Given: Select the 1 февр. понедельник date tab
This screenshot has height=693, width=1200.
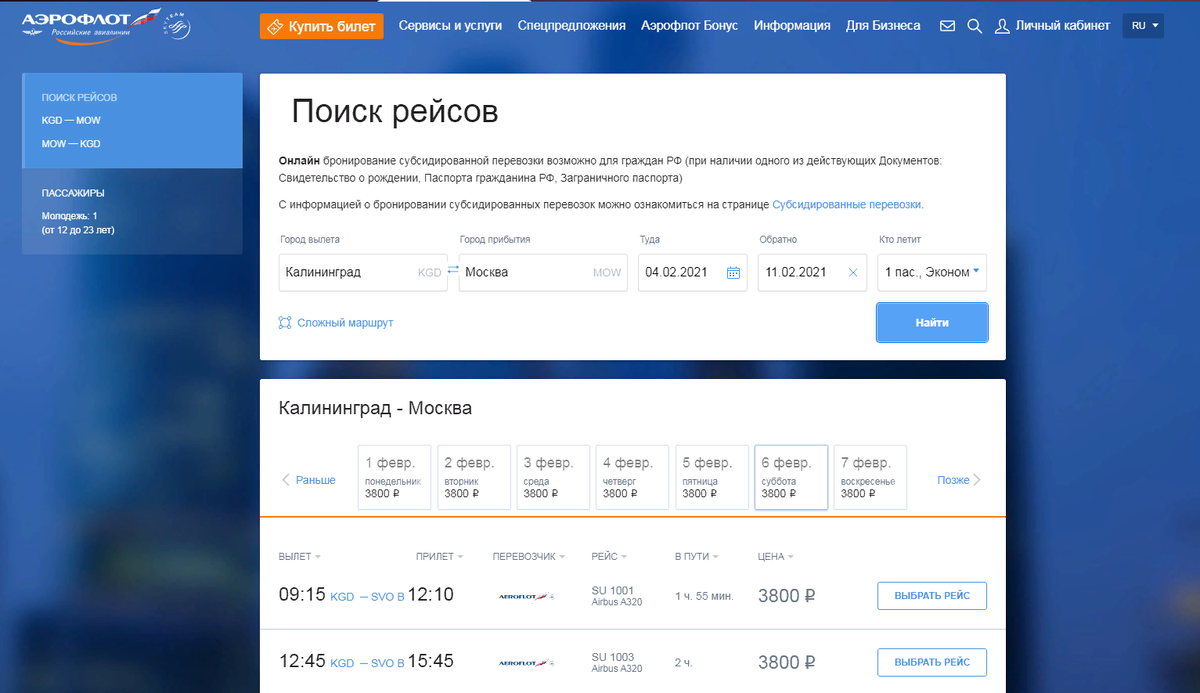Looking at the screenshot, I should tap(394, 478).
